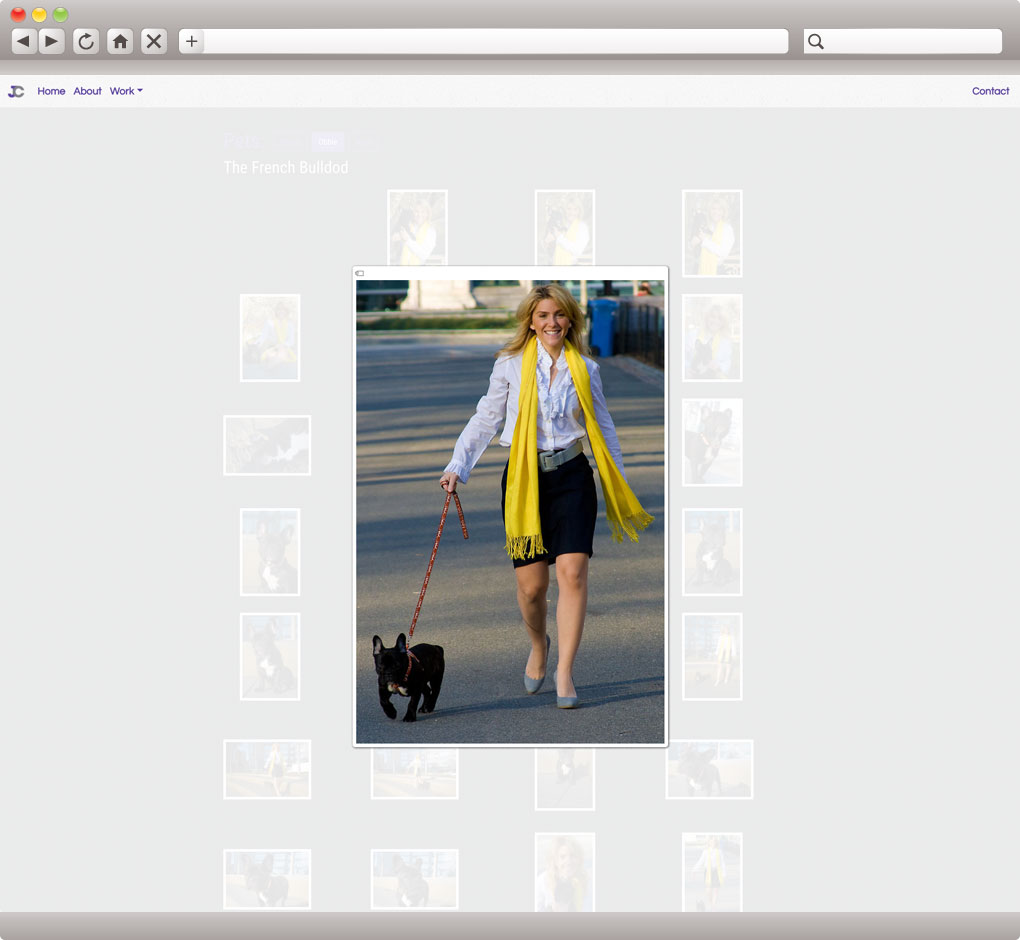This screenshot has width=1020, height=940.
Task: Open the landscape thumbnail at left middle
Action: click(267, 445)
